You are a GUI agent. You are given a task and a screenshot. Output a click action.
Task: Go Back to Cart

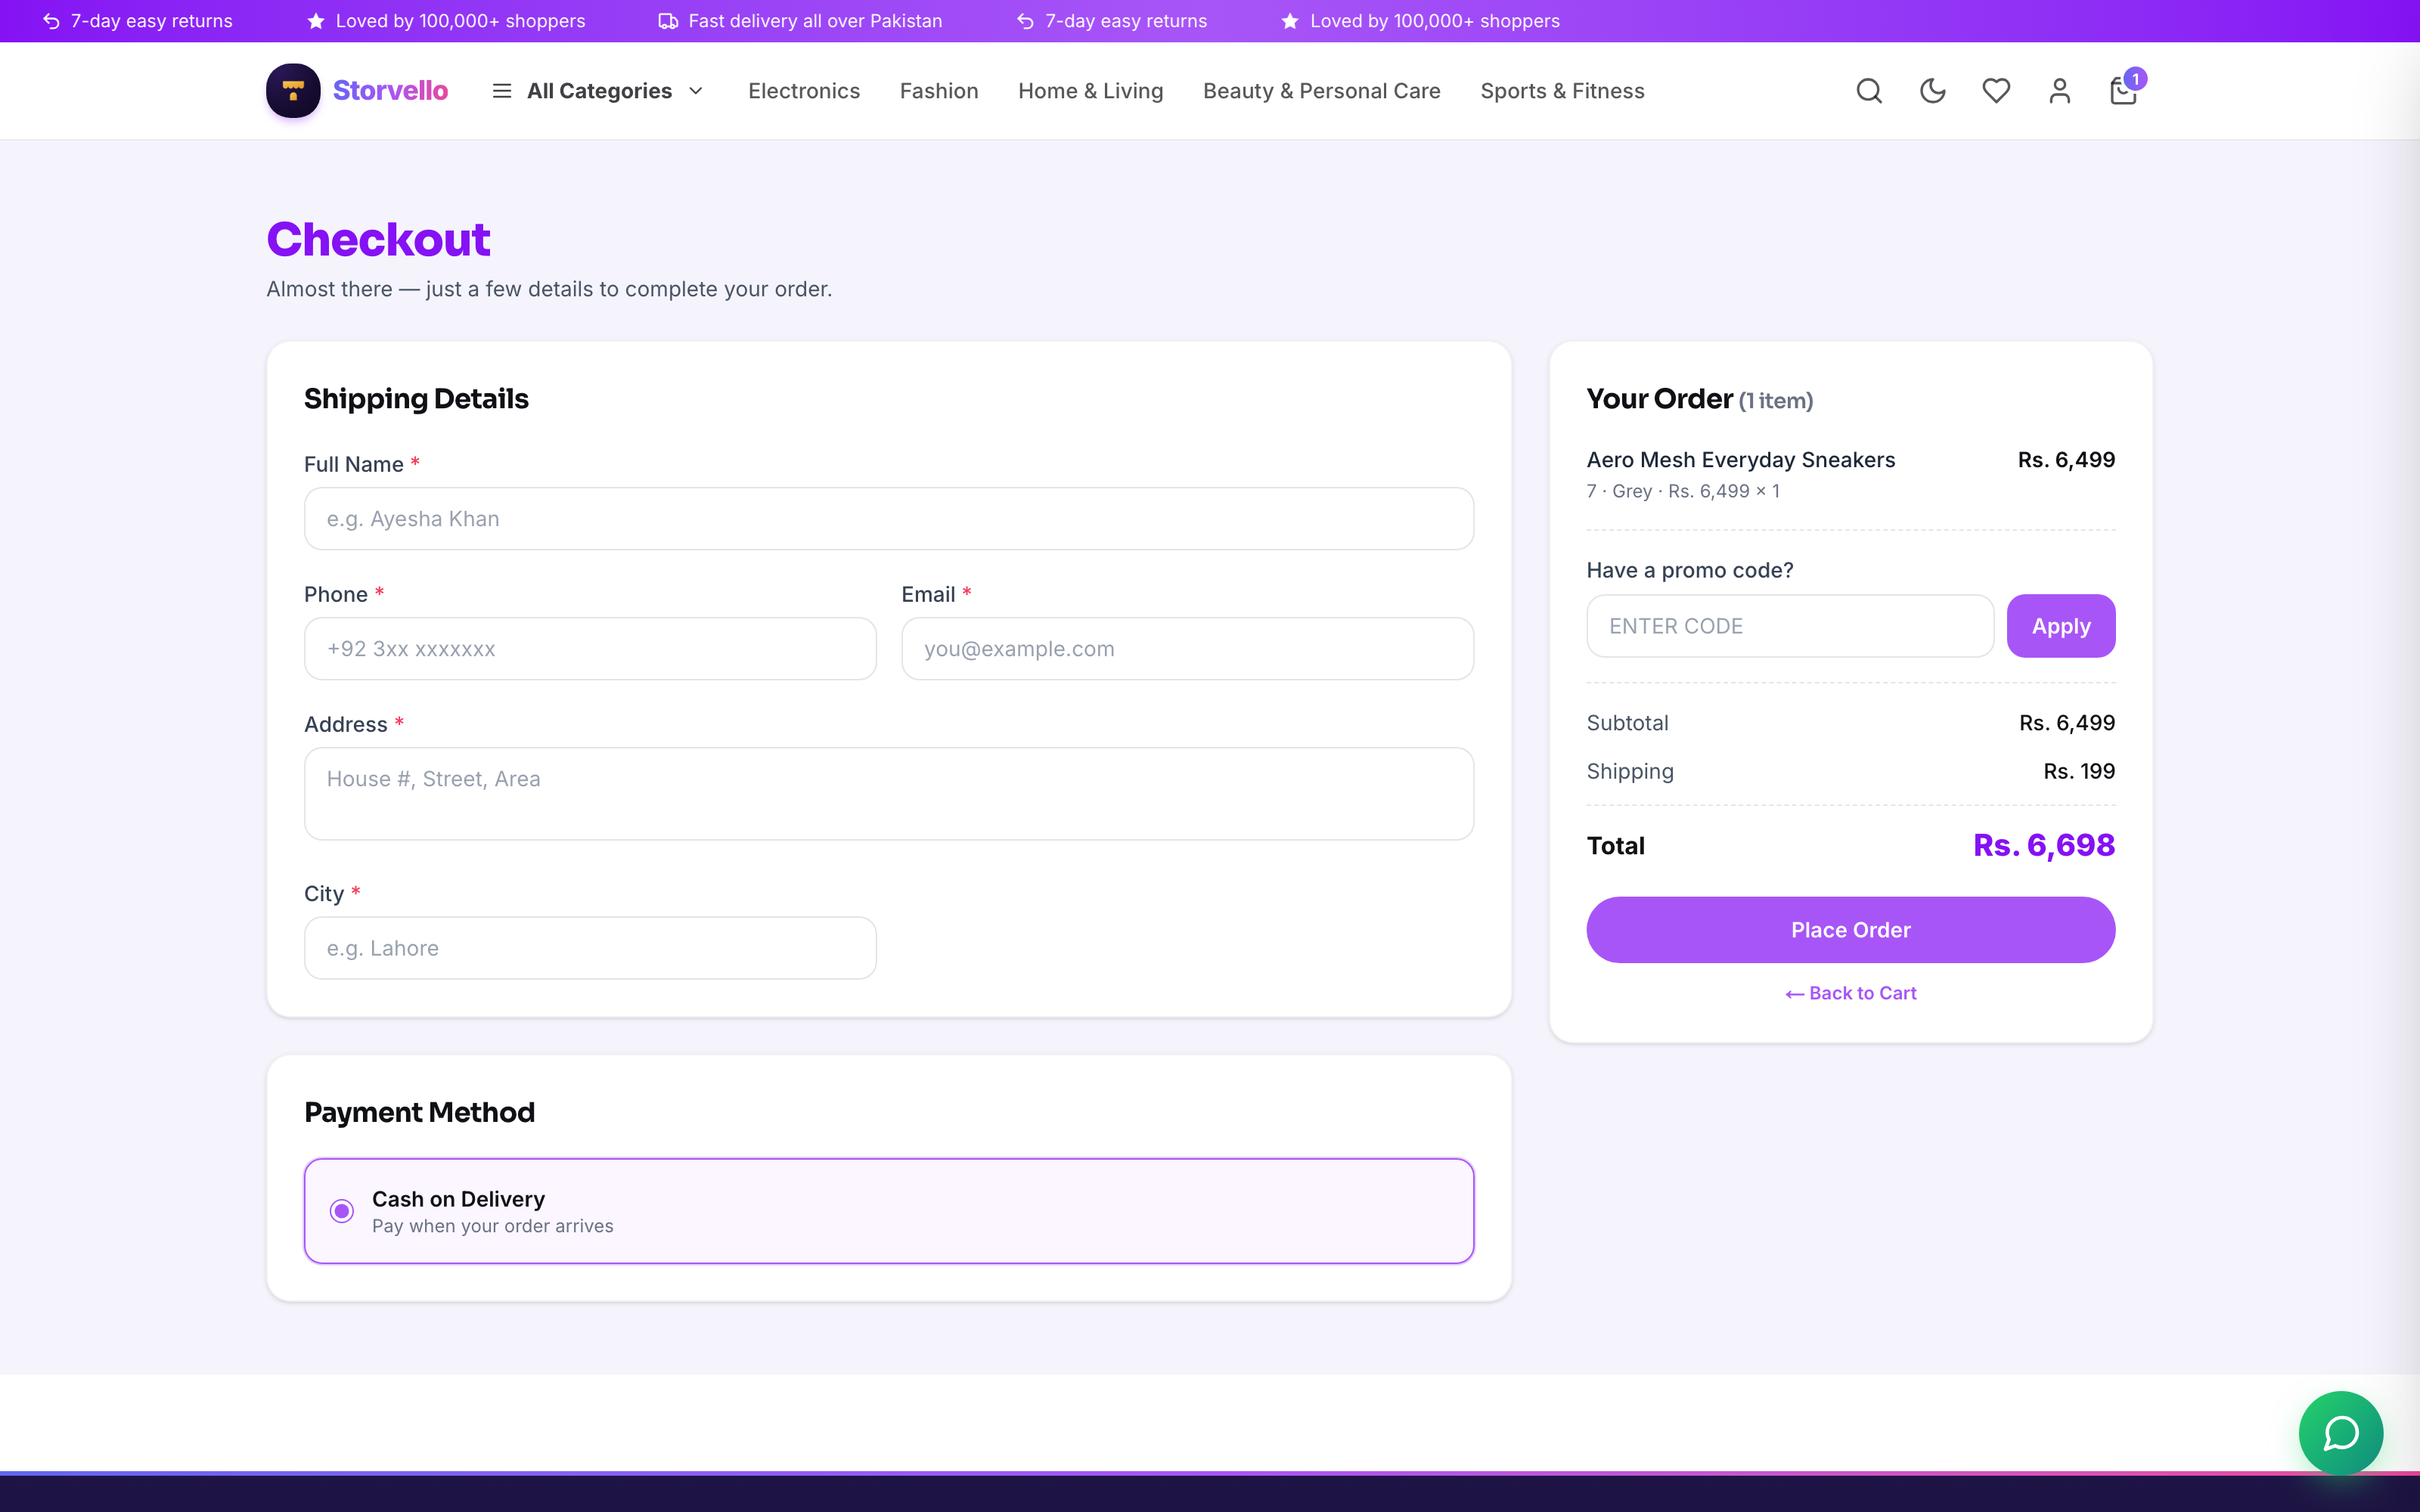(1851, 993)
